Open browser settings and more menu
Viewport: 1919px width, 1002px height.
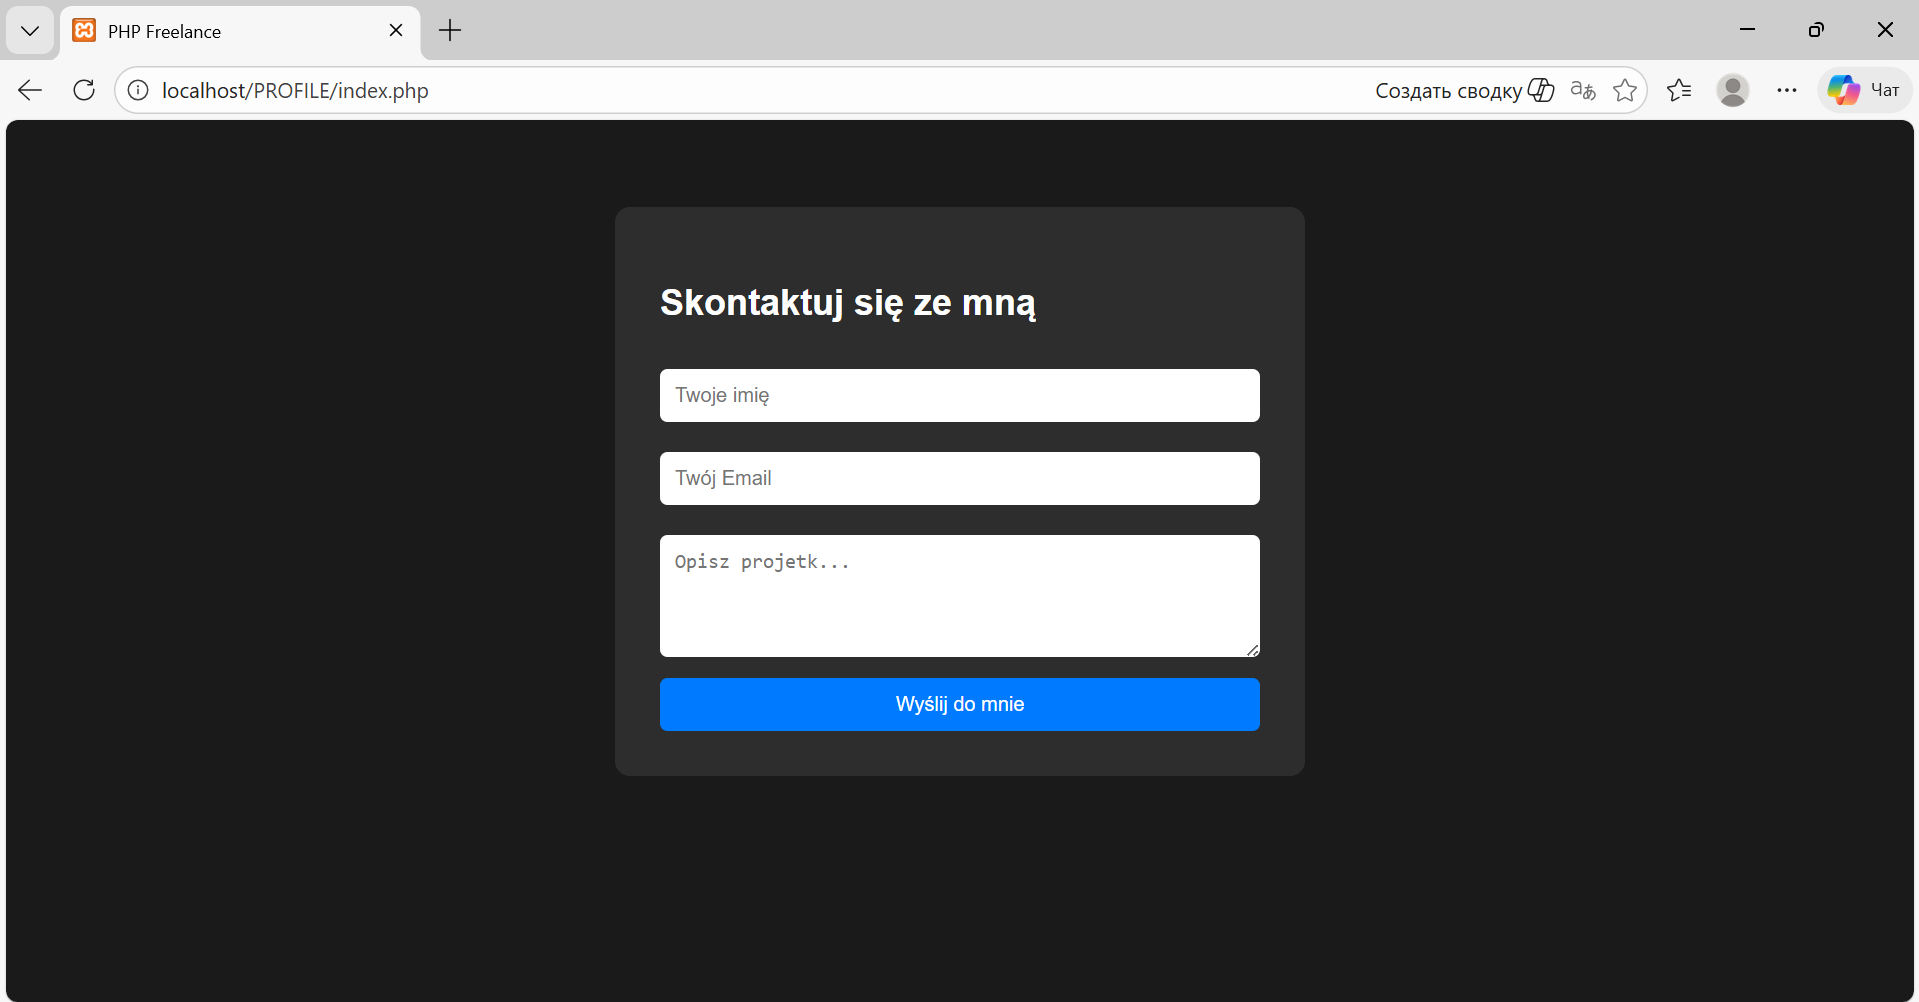coord(1787,90)
